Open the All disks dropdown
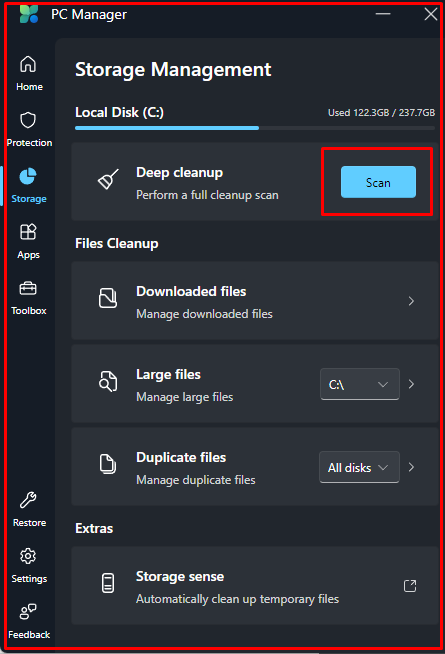 coord(359,467)
